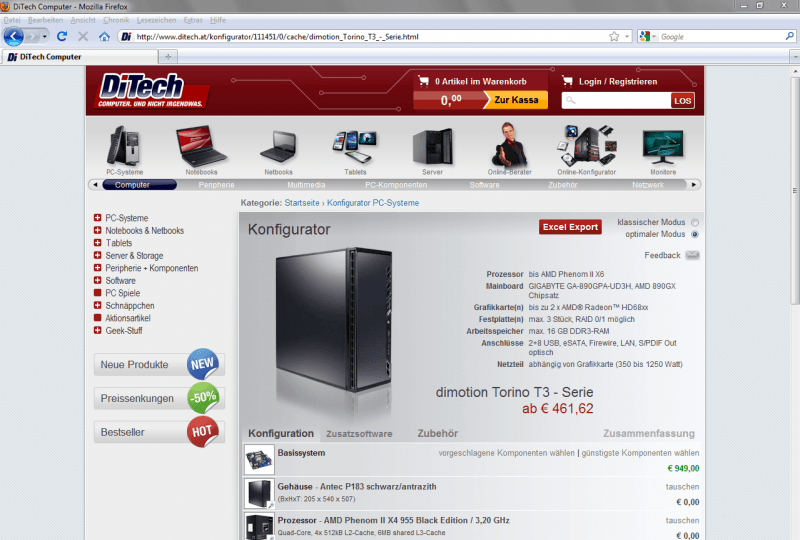The image size is (800, 540).
Task: Expand Schnäppchen sidebar plus icon
Action: tap(97, 305)
